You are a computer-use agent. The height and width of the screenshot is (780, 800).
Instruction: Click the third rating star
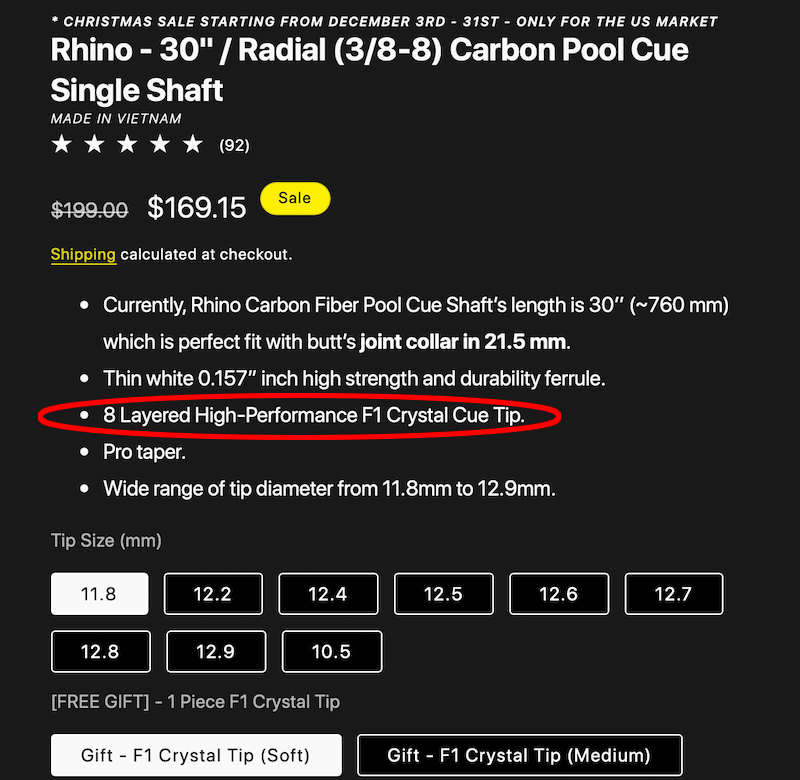click(127, 145)
